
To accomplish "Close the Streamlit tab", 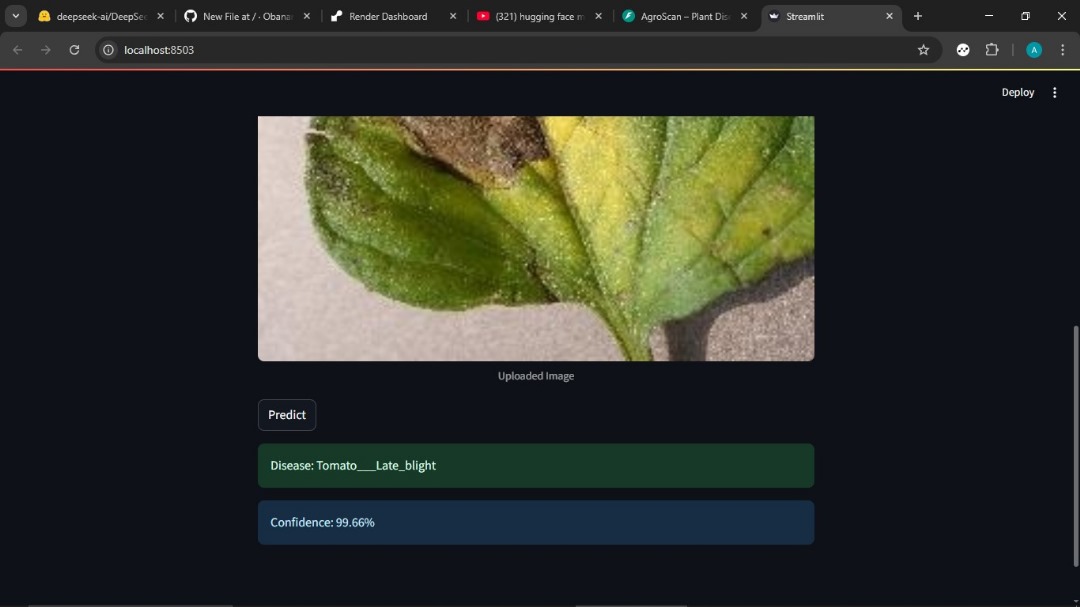I will (889, 16).
